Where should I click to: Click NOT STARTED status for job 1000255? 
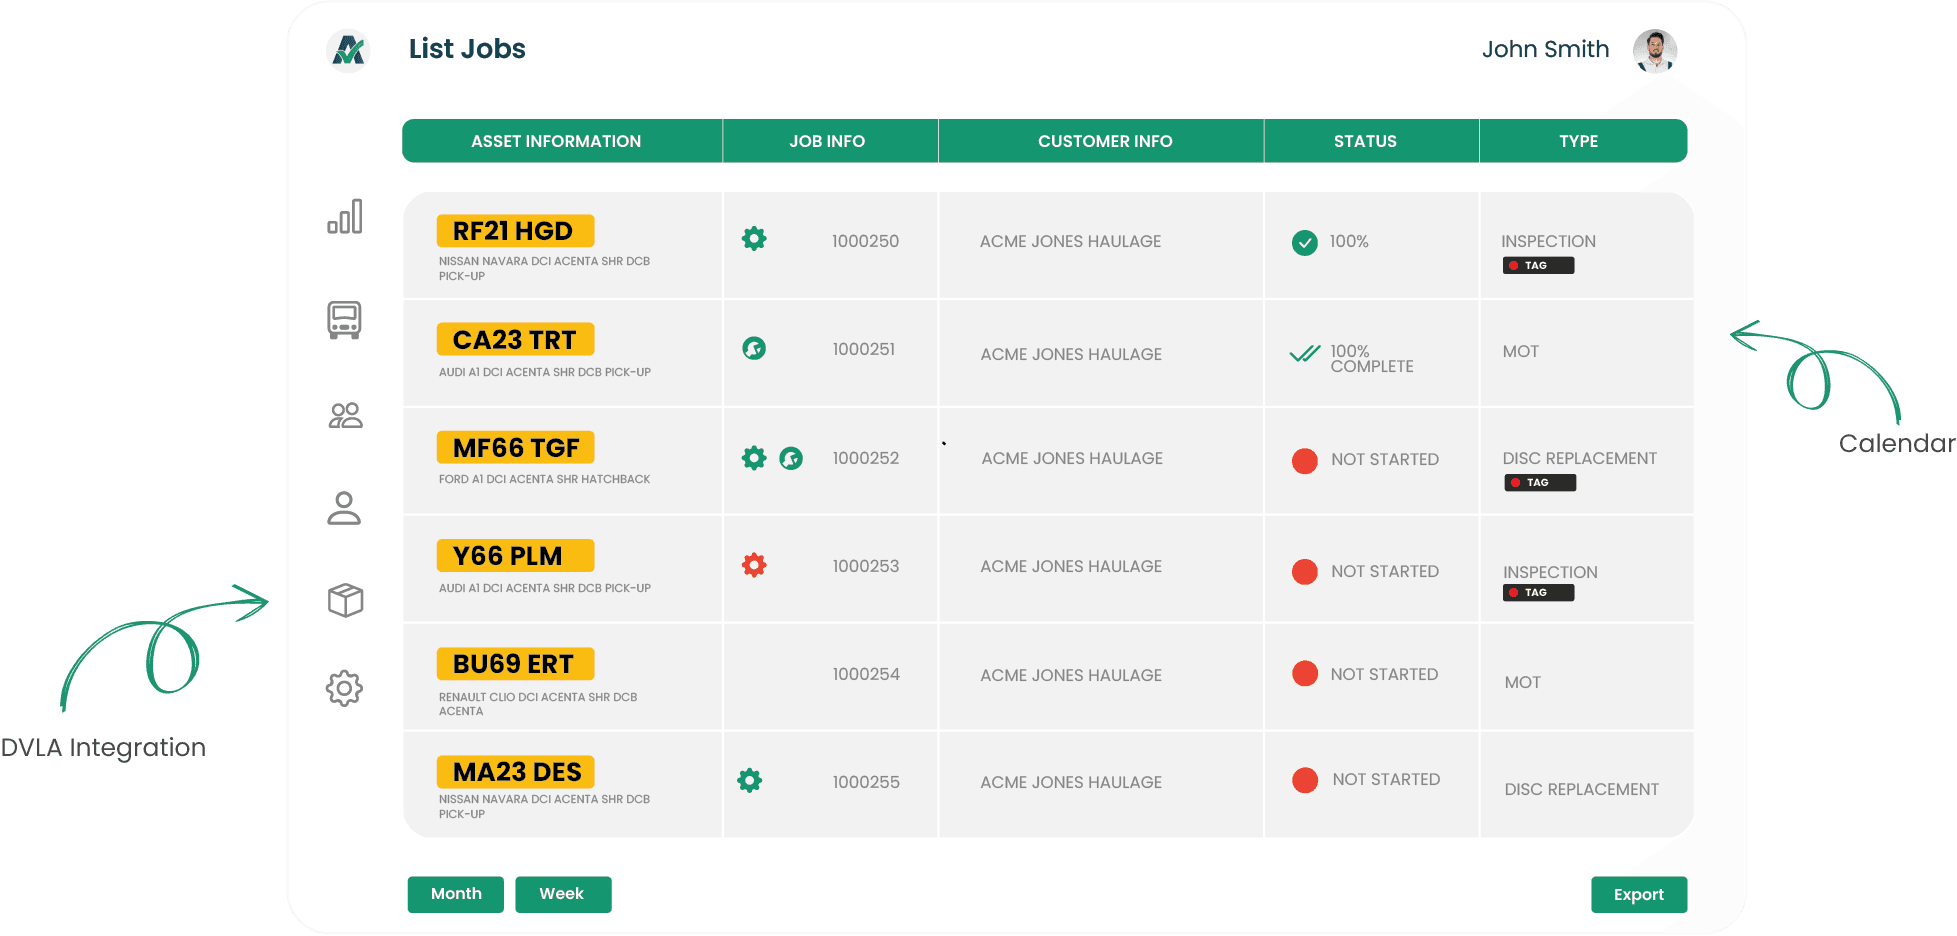1386,779
